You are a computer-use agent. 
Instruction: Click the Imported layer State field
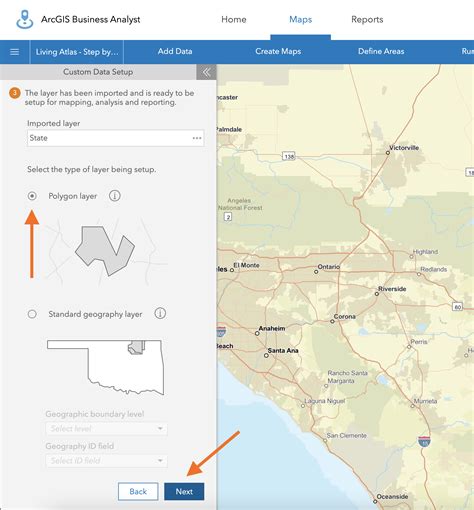tap(115, 138)
